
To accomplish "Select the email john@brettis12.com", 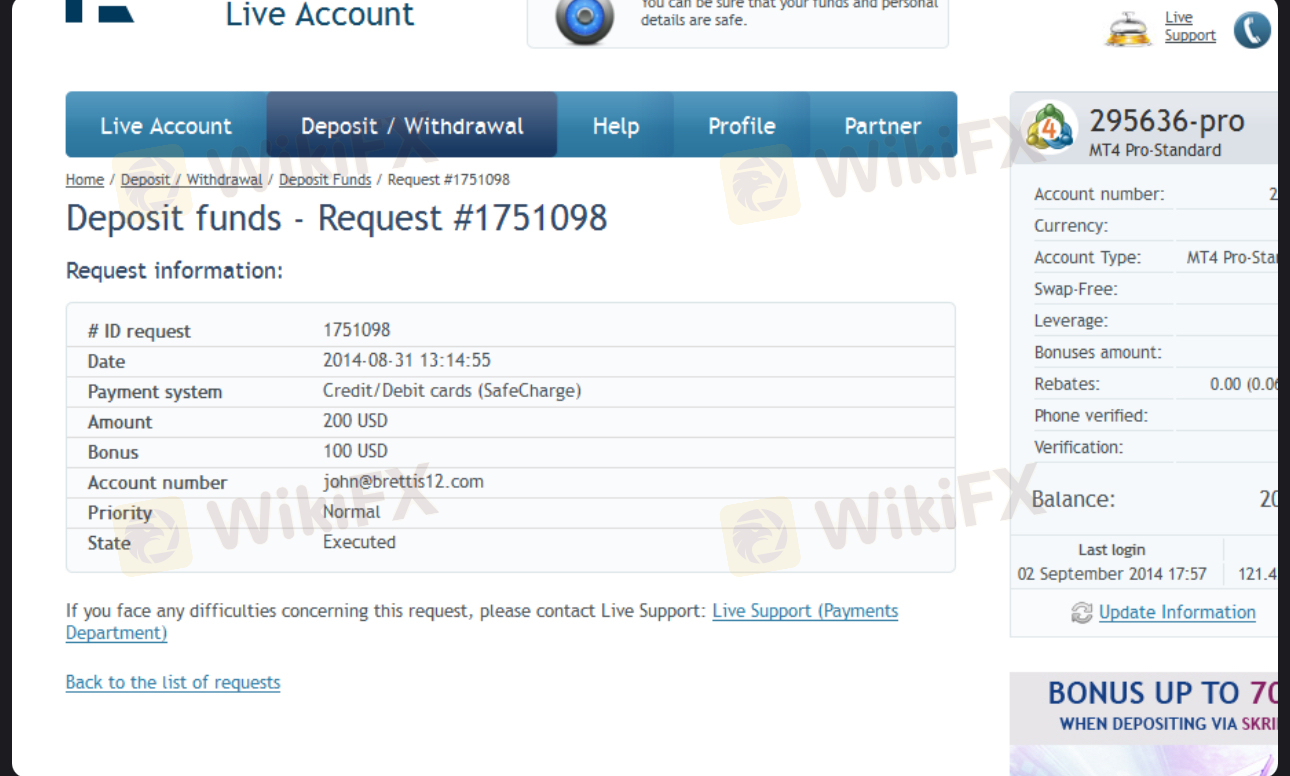I will tap(403, 481).
